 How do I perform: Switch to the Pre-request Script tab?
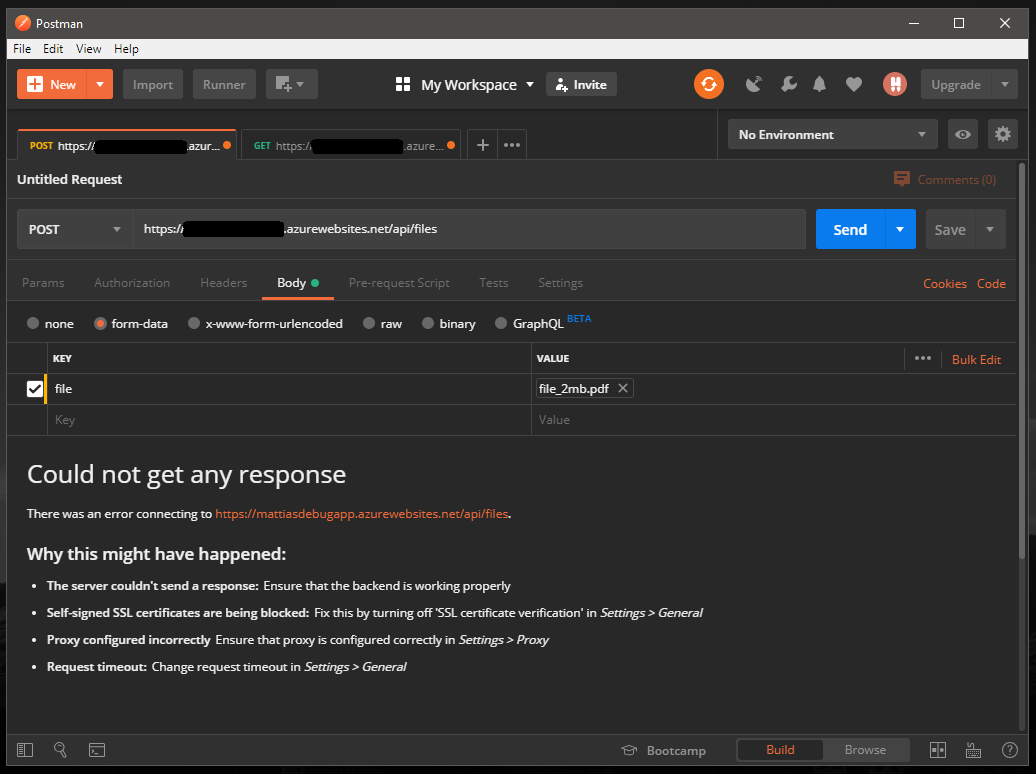point(399,283)
